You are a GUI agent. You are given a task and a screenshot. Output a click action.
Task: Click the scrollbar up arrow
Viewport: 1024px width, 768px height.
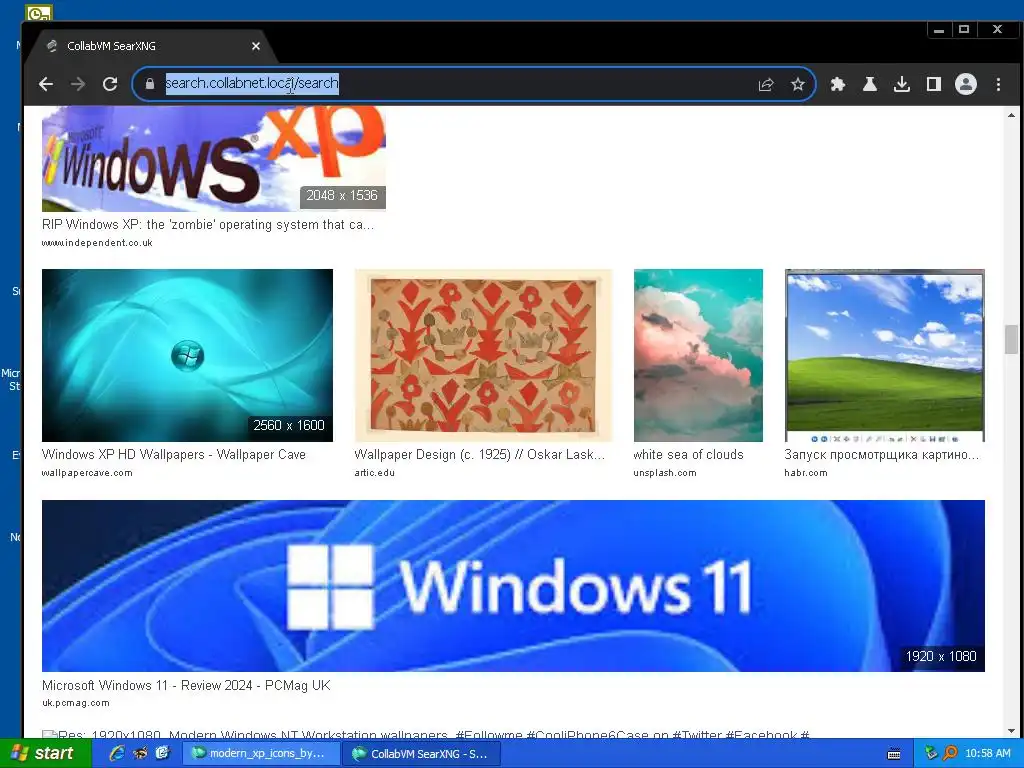pos(1011,116)
